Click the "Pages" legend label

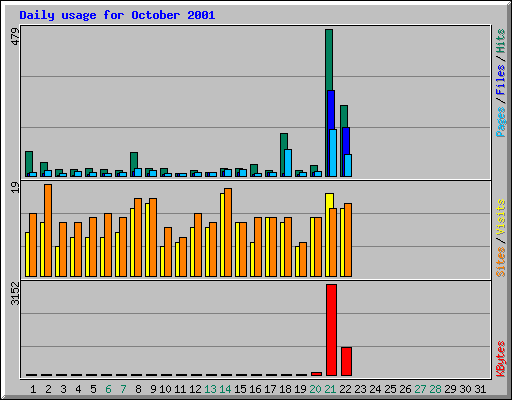tap(500, 122)
